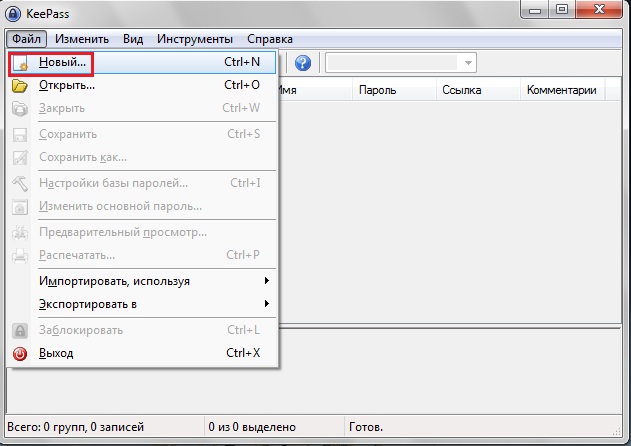Screen dimensions: 631x446
Task: Click the New database icon in File menu
Action: [20, 63]
